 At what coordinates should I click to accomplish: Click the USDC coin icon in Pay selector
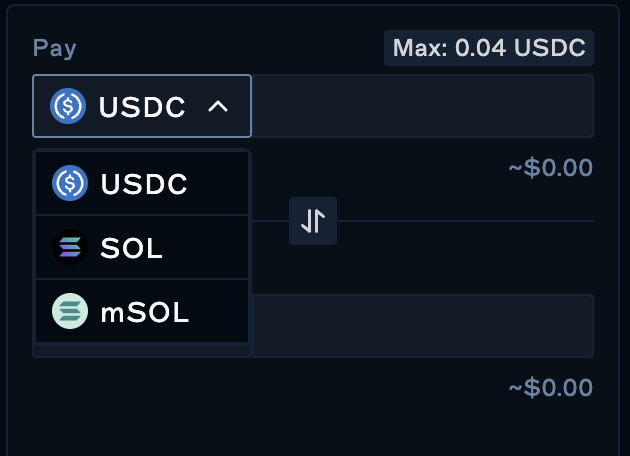[x=69, y=106]
